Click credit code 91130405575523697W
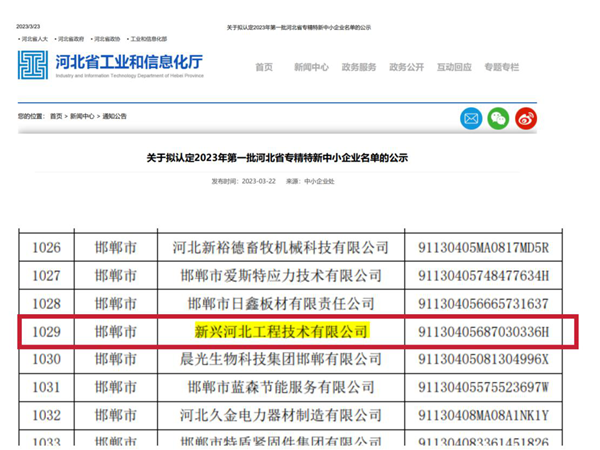This screenshot has width=600, height=450. coord(483,387)
